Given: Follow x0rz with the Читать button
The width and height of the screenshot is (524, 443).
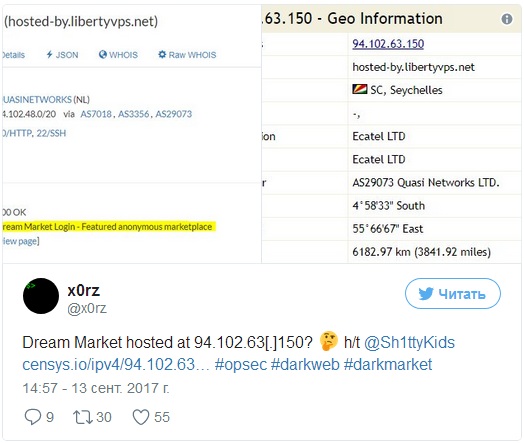Looking at the screenshot, I should 453,294.
